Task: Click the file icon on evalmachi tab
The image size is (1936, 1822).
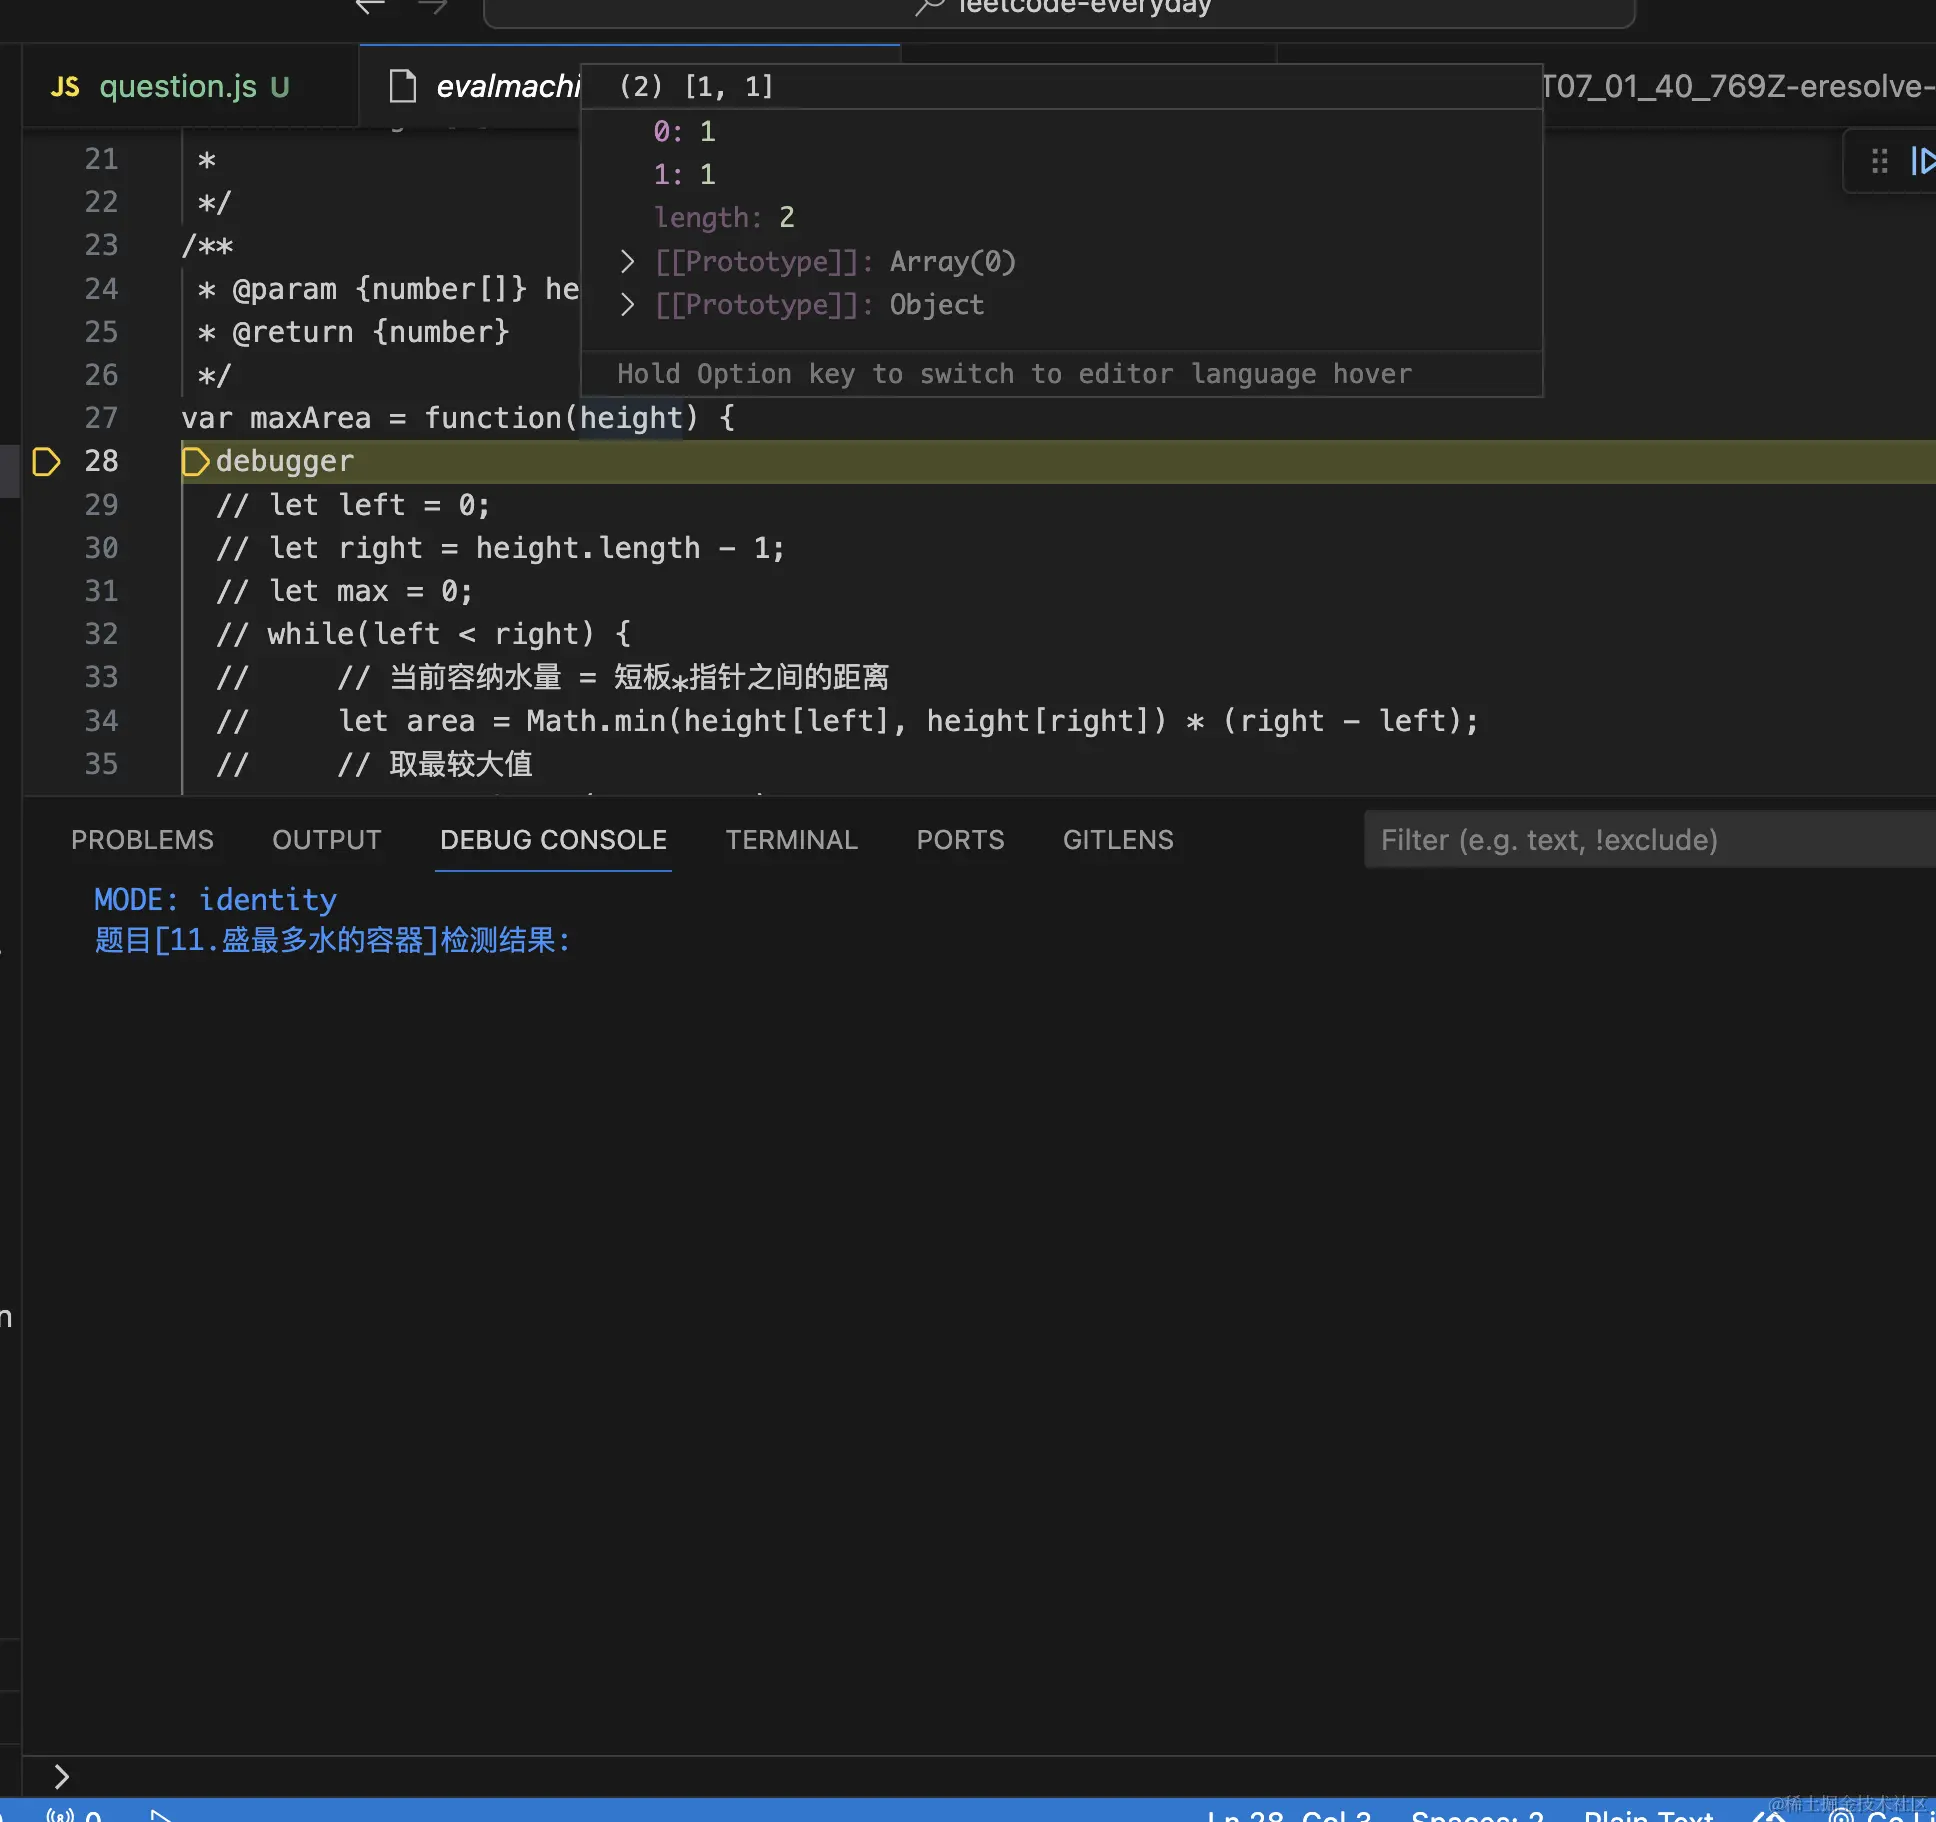Action: pyautogui.click(x=403, y=87)
